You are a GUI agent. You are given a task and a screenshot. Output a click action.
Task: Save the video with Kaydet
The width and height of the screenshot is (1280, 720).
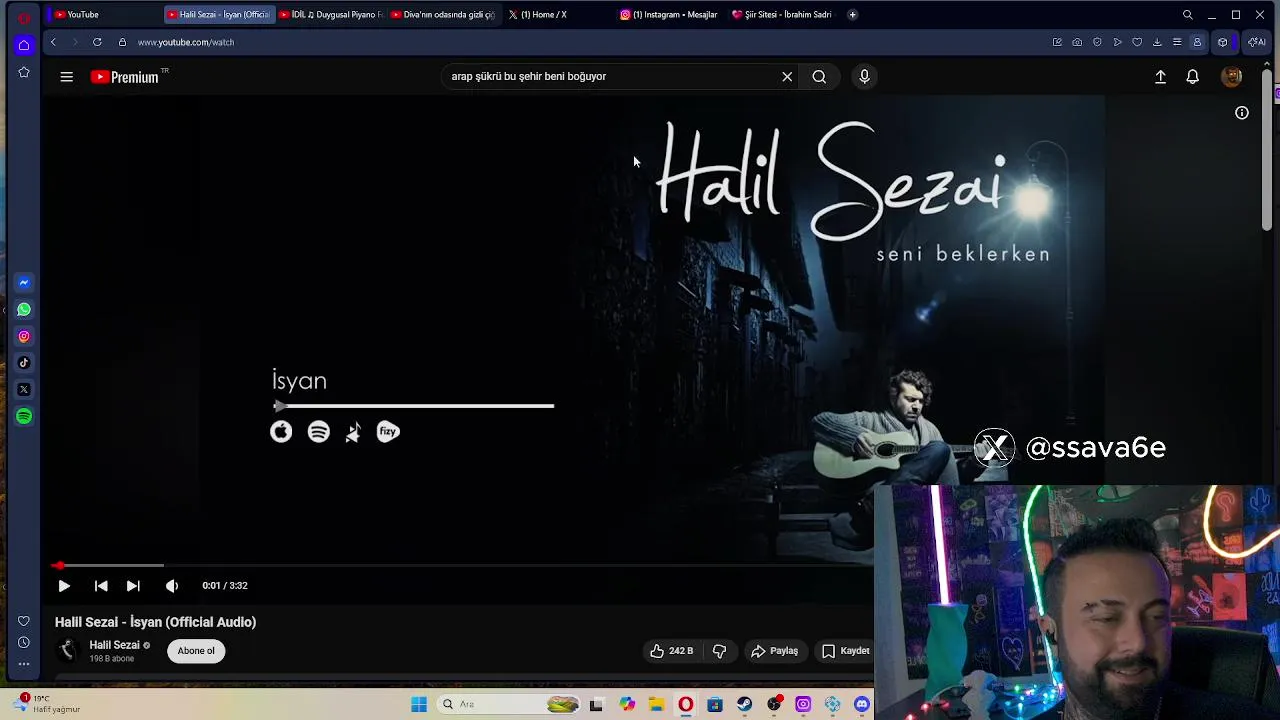[846, 651]
